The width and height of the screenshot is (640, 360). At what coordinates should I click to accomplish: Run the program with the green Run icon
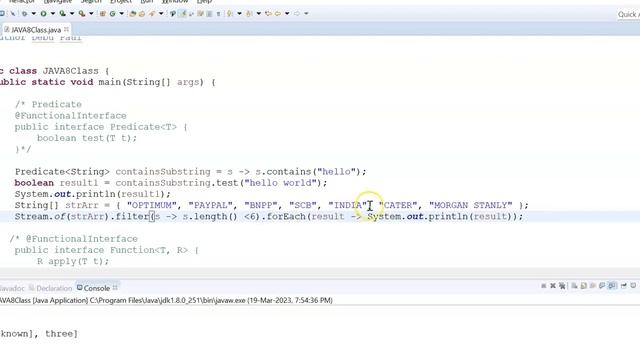pyautogui.click(x=43, y=13)
